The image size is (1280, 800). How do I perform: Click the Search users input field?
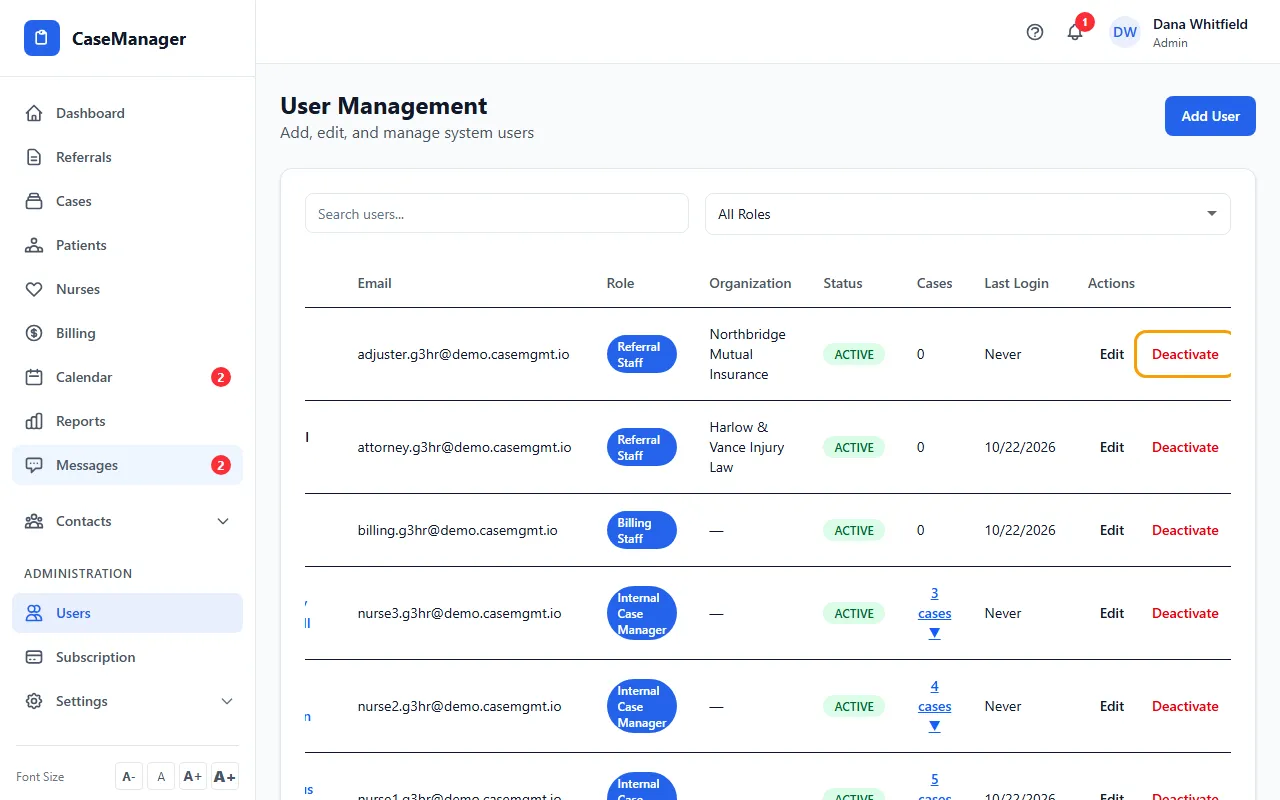[497, 213]
